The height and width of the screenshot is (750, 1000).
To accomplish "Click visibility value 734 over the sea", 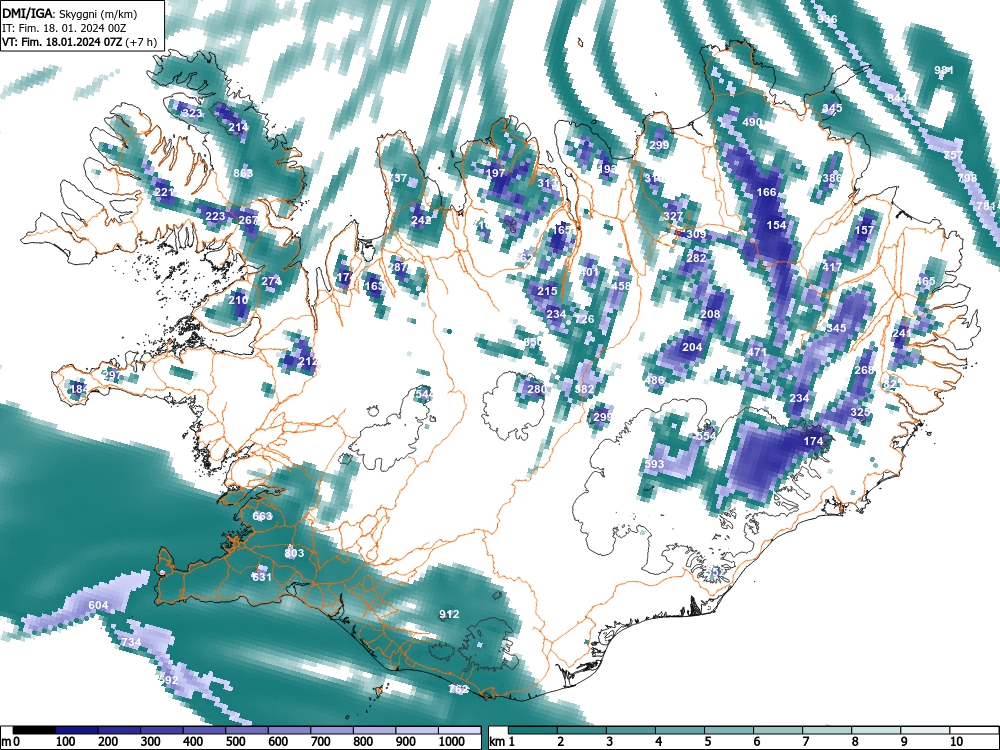I will pyautogui.click(x=131, y=642).
